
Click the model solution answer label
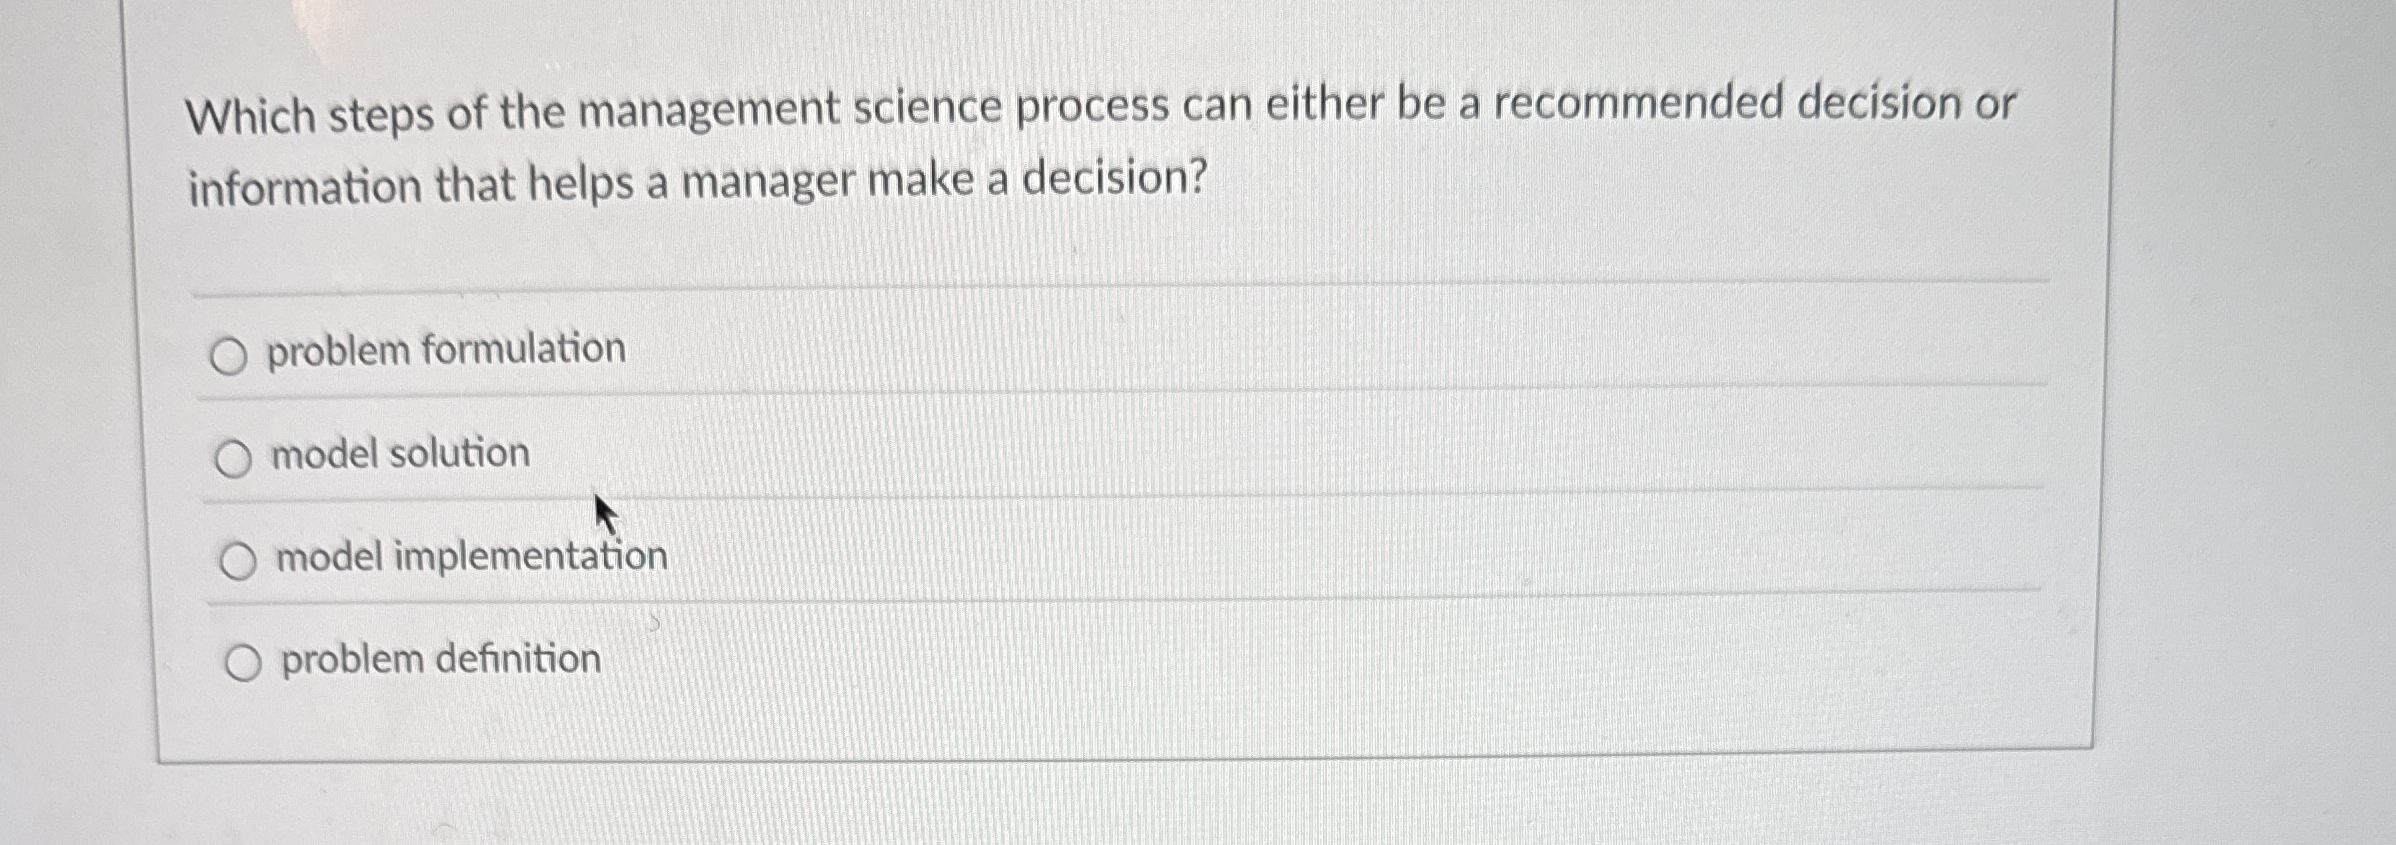pos(398,453)
